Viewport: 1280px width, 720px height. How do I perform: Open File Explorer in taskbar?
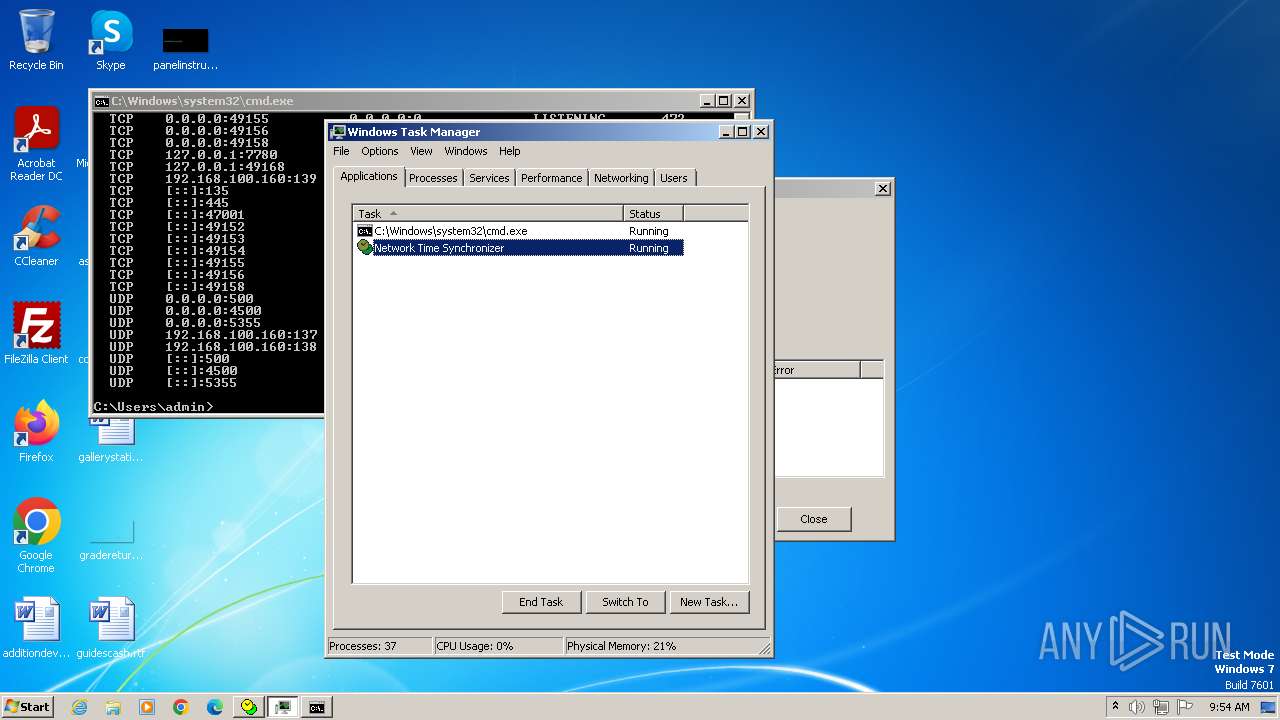coord(113,707)
